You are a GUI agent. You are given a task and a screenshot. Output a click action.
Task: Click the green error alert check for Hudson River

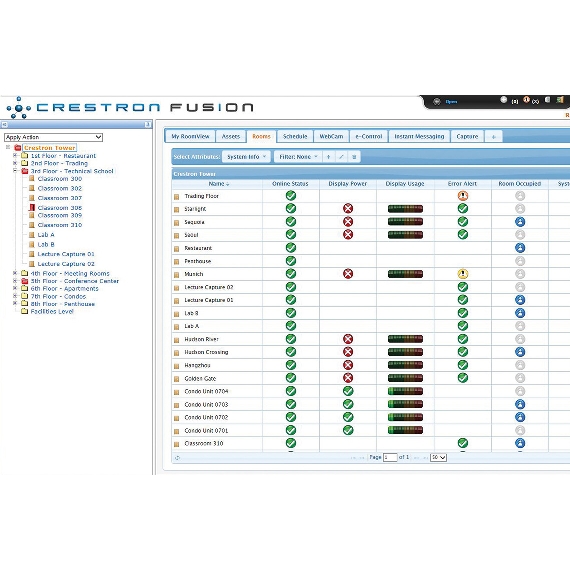click(x=462, y=339)
